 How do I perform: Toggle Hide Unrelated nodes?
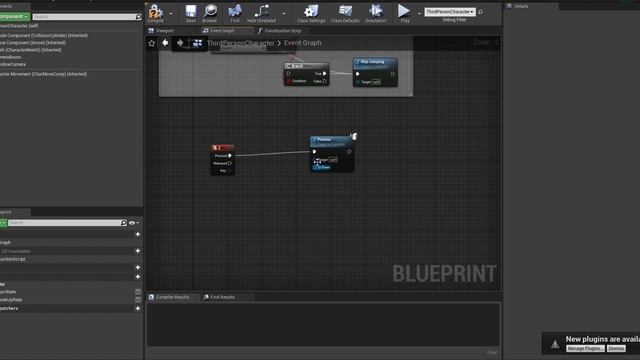pos(261,13)
